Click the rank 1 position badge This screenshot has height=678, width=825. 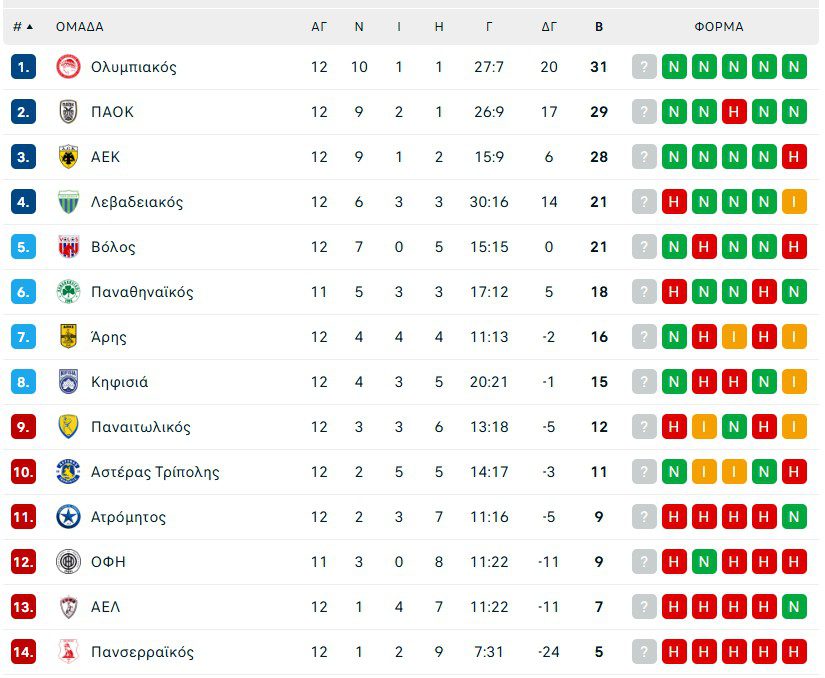(x=24, y=67)
